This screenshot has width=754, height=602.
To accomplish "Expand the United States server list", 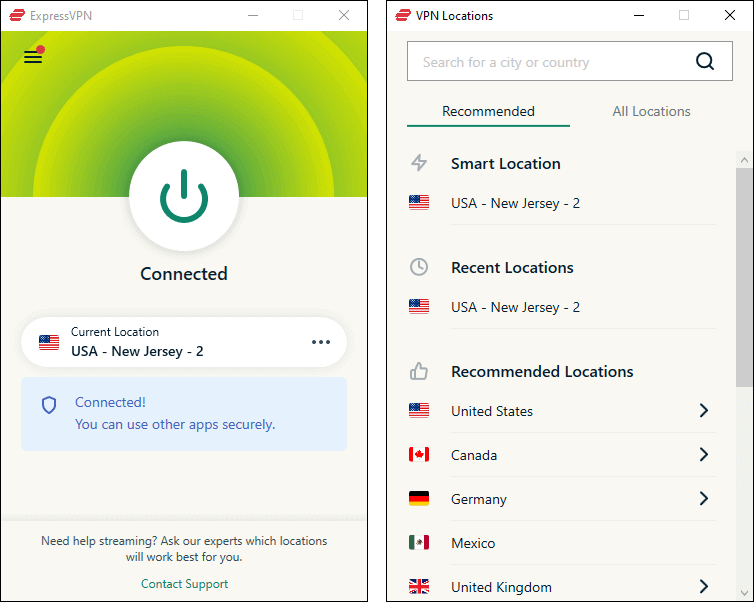I will (x=704, y=411).
